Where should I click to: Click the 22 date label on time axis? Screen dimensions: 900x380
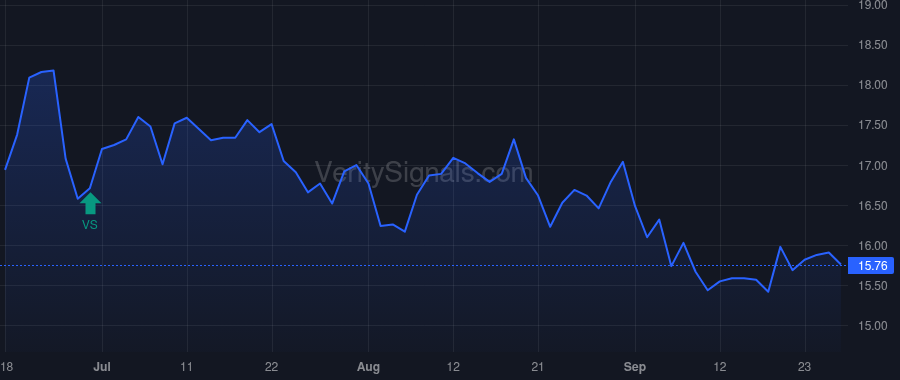click(x=271, y=367)
